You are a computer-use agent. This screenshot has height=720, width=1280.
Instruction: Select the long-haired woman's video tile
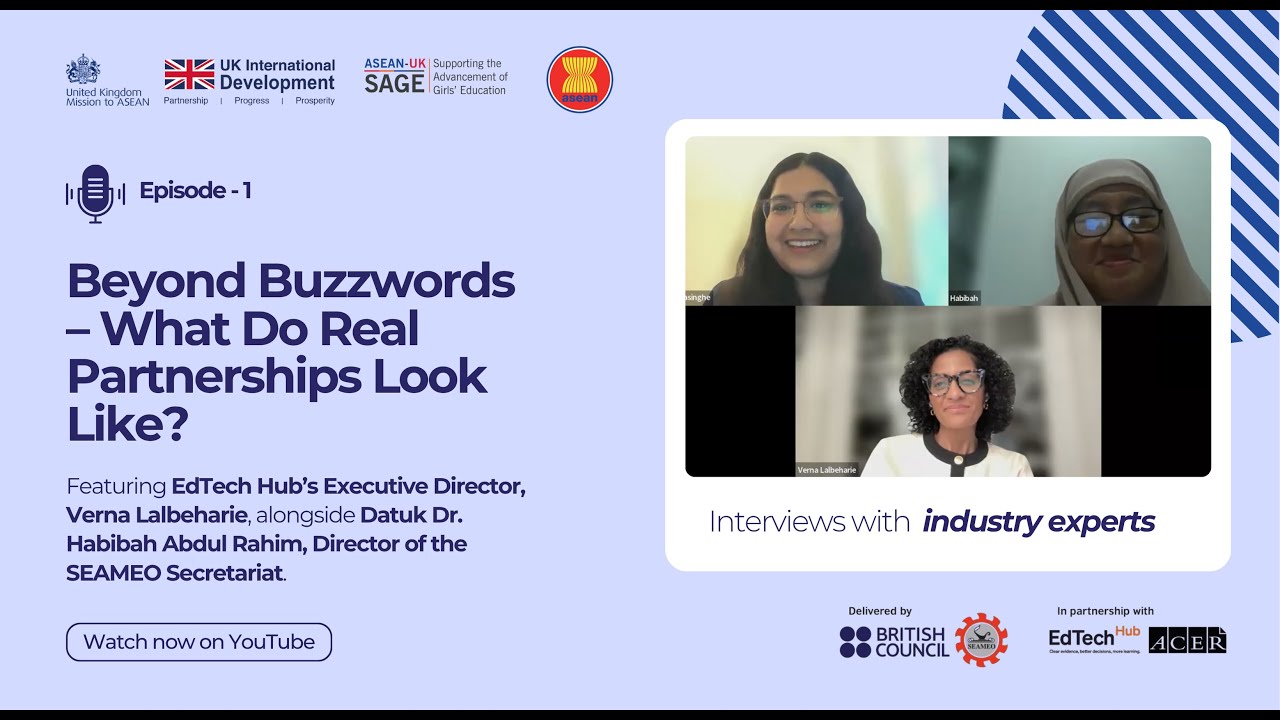(x=817, y=221)
